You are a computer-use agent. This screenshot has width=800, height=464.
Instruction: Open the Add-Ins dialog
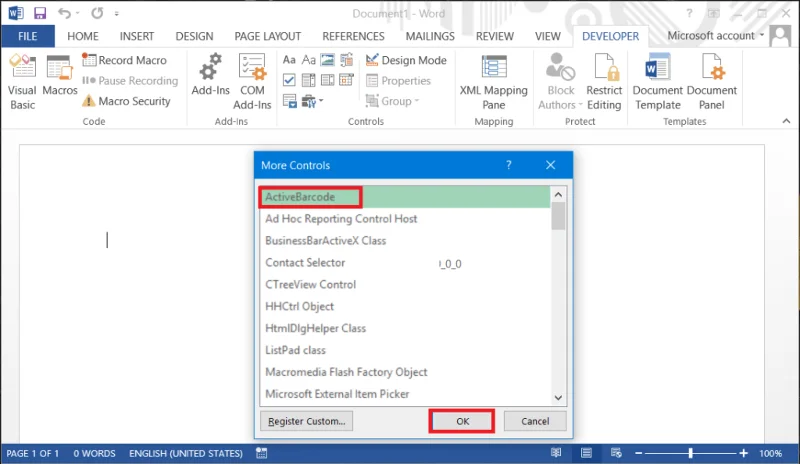click(x=210, y=76)
